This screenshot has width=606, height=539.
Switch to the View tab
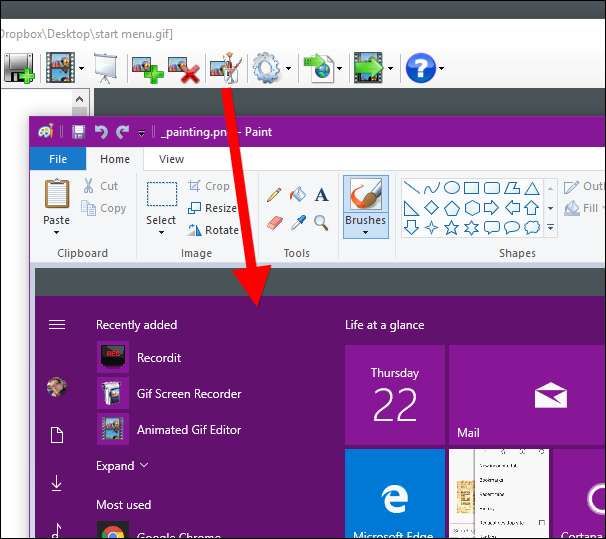171,159
